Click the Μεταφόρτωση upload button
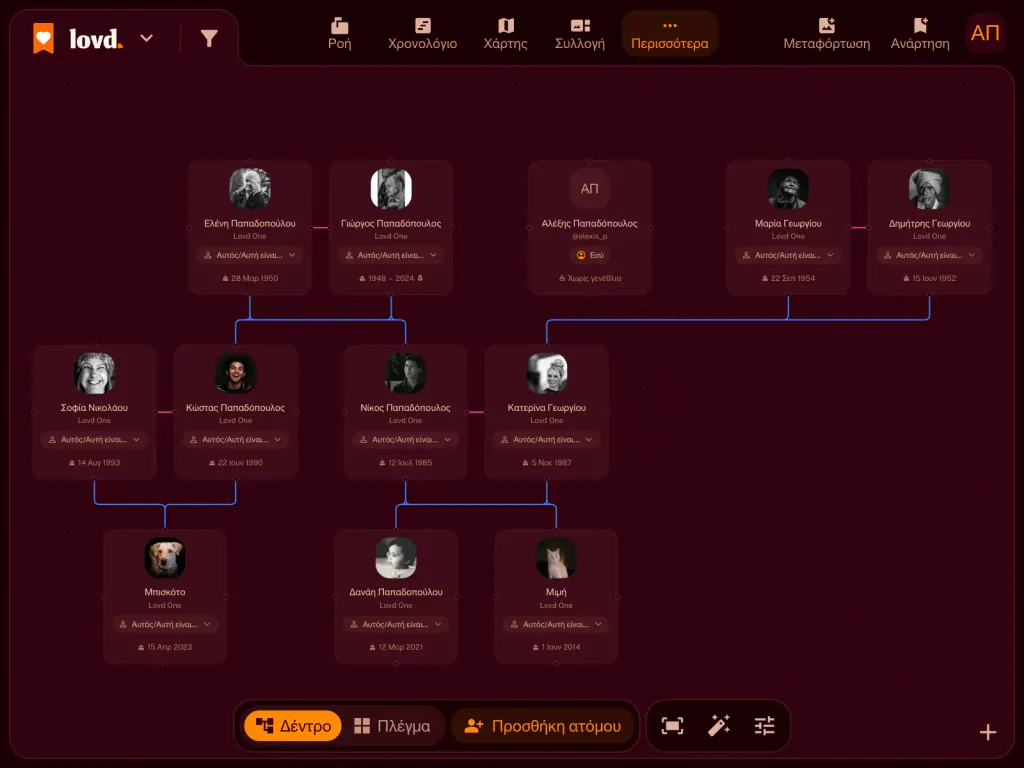 pos(827,34)
